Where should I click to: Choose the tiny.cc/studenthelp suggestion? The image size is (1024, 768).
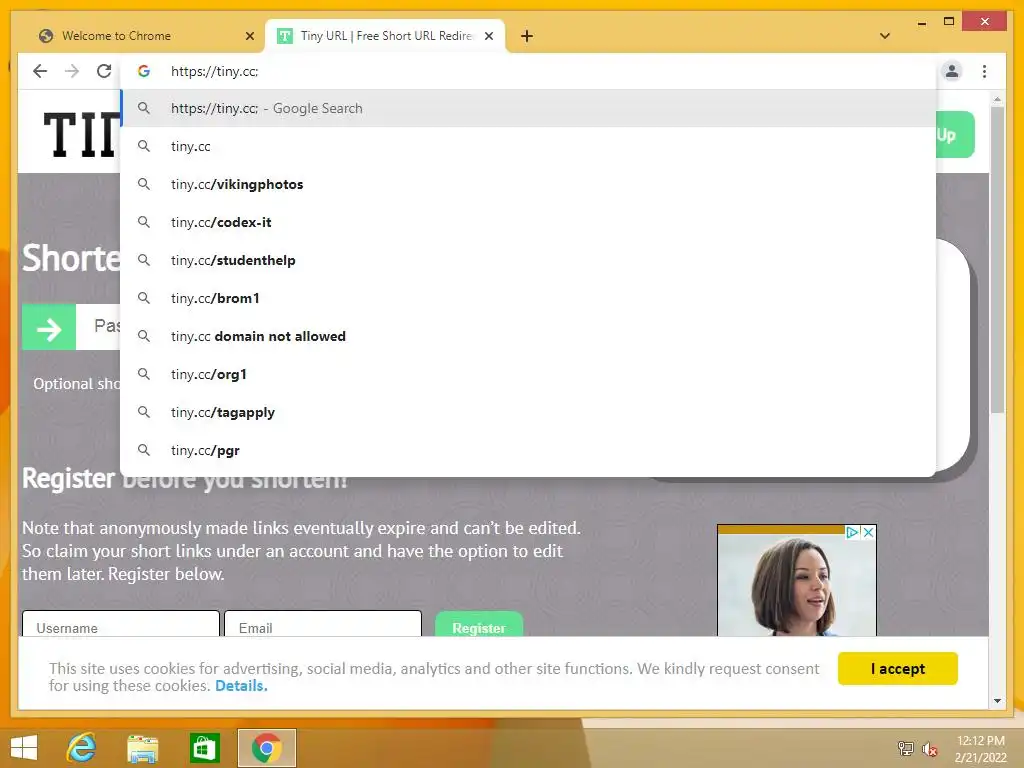[528, 260]
